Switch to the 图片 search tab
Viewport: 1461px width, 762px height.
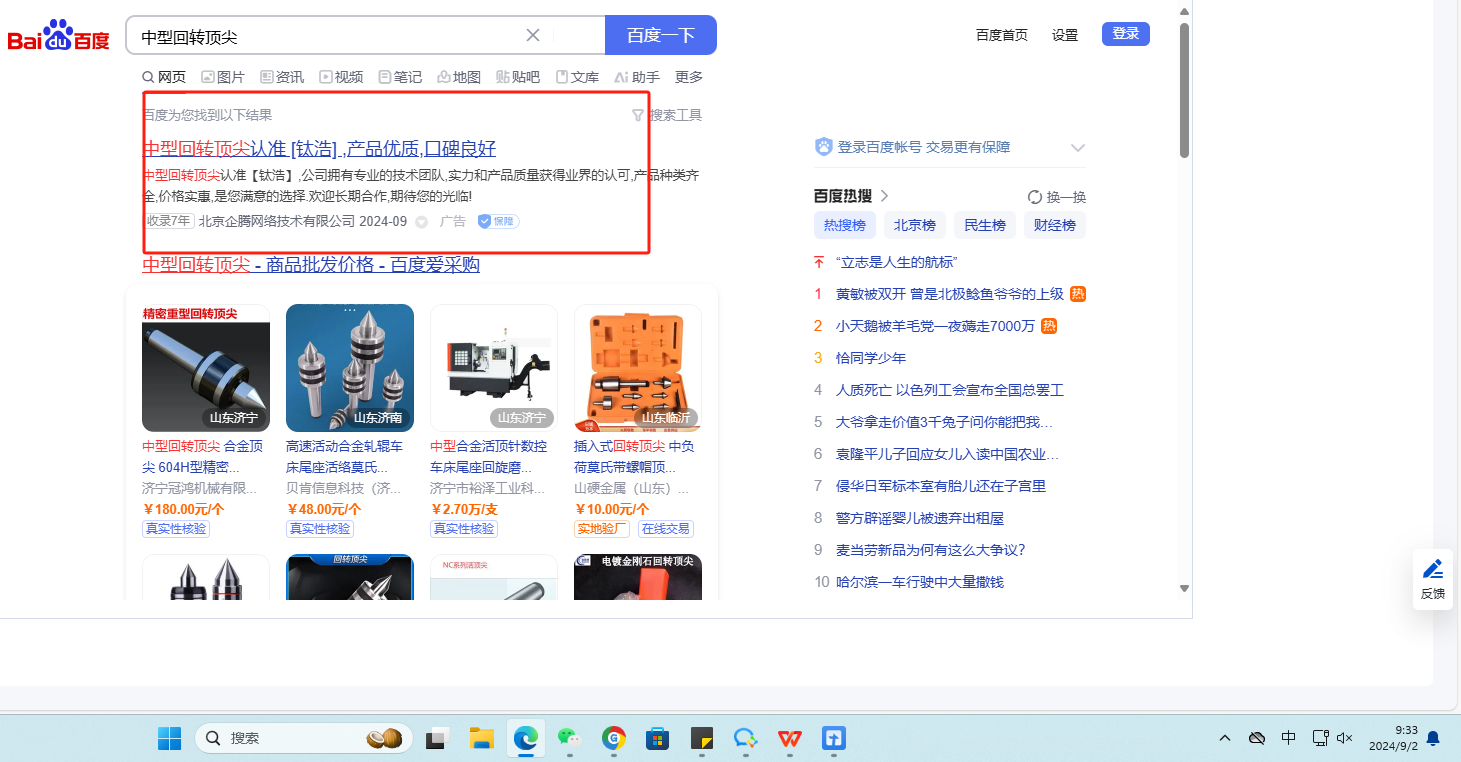pyautogui.click(x=223, y=77)
